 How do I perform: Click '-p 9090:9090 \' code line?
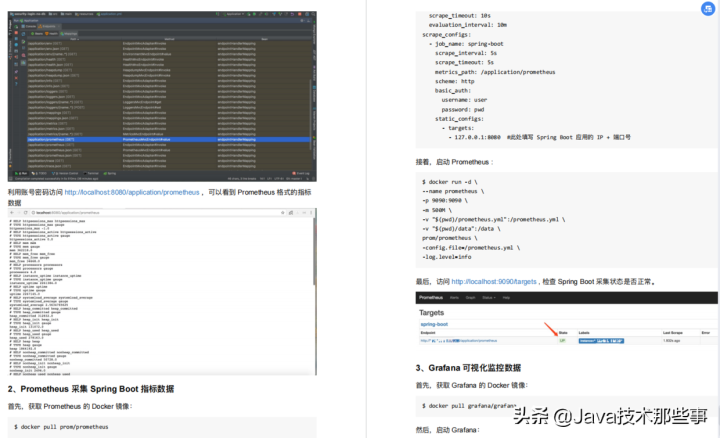point(444,201)
